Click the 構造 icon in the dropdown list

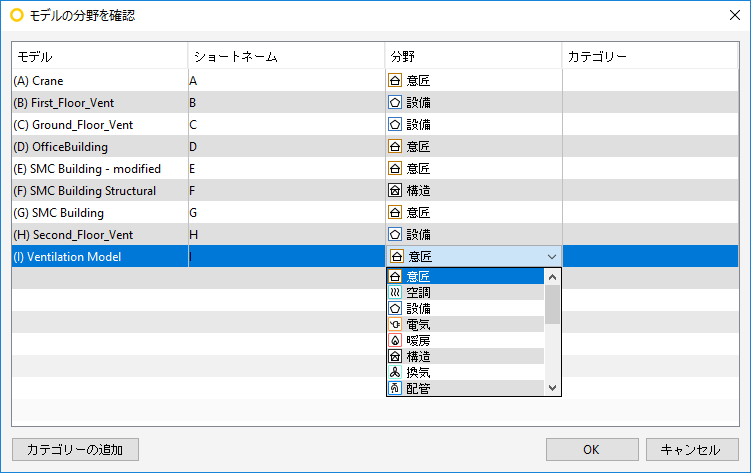point(395,356)
